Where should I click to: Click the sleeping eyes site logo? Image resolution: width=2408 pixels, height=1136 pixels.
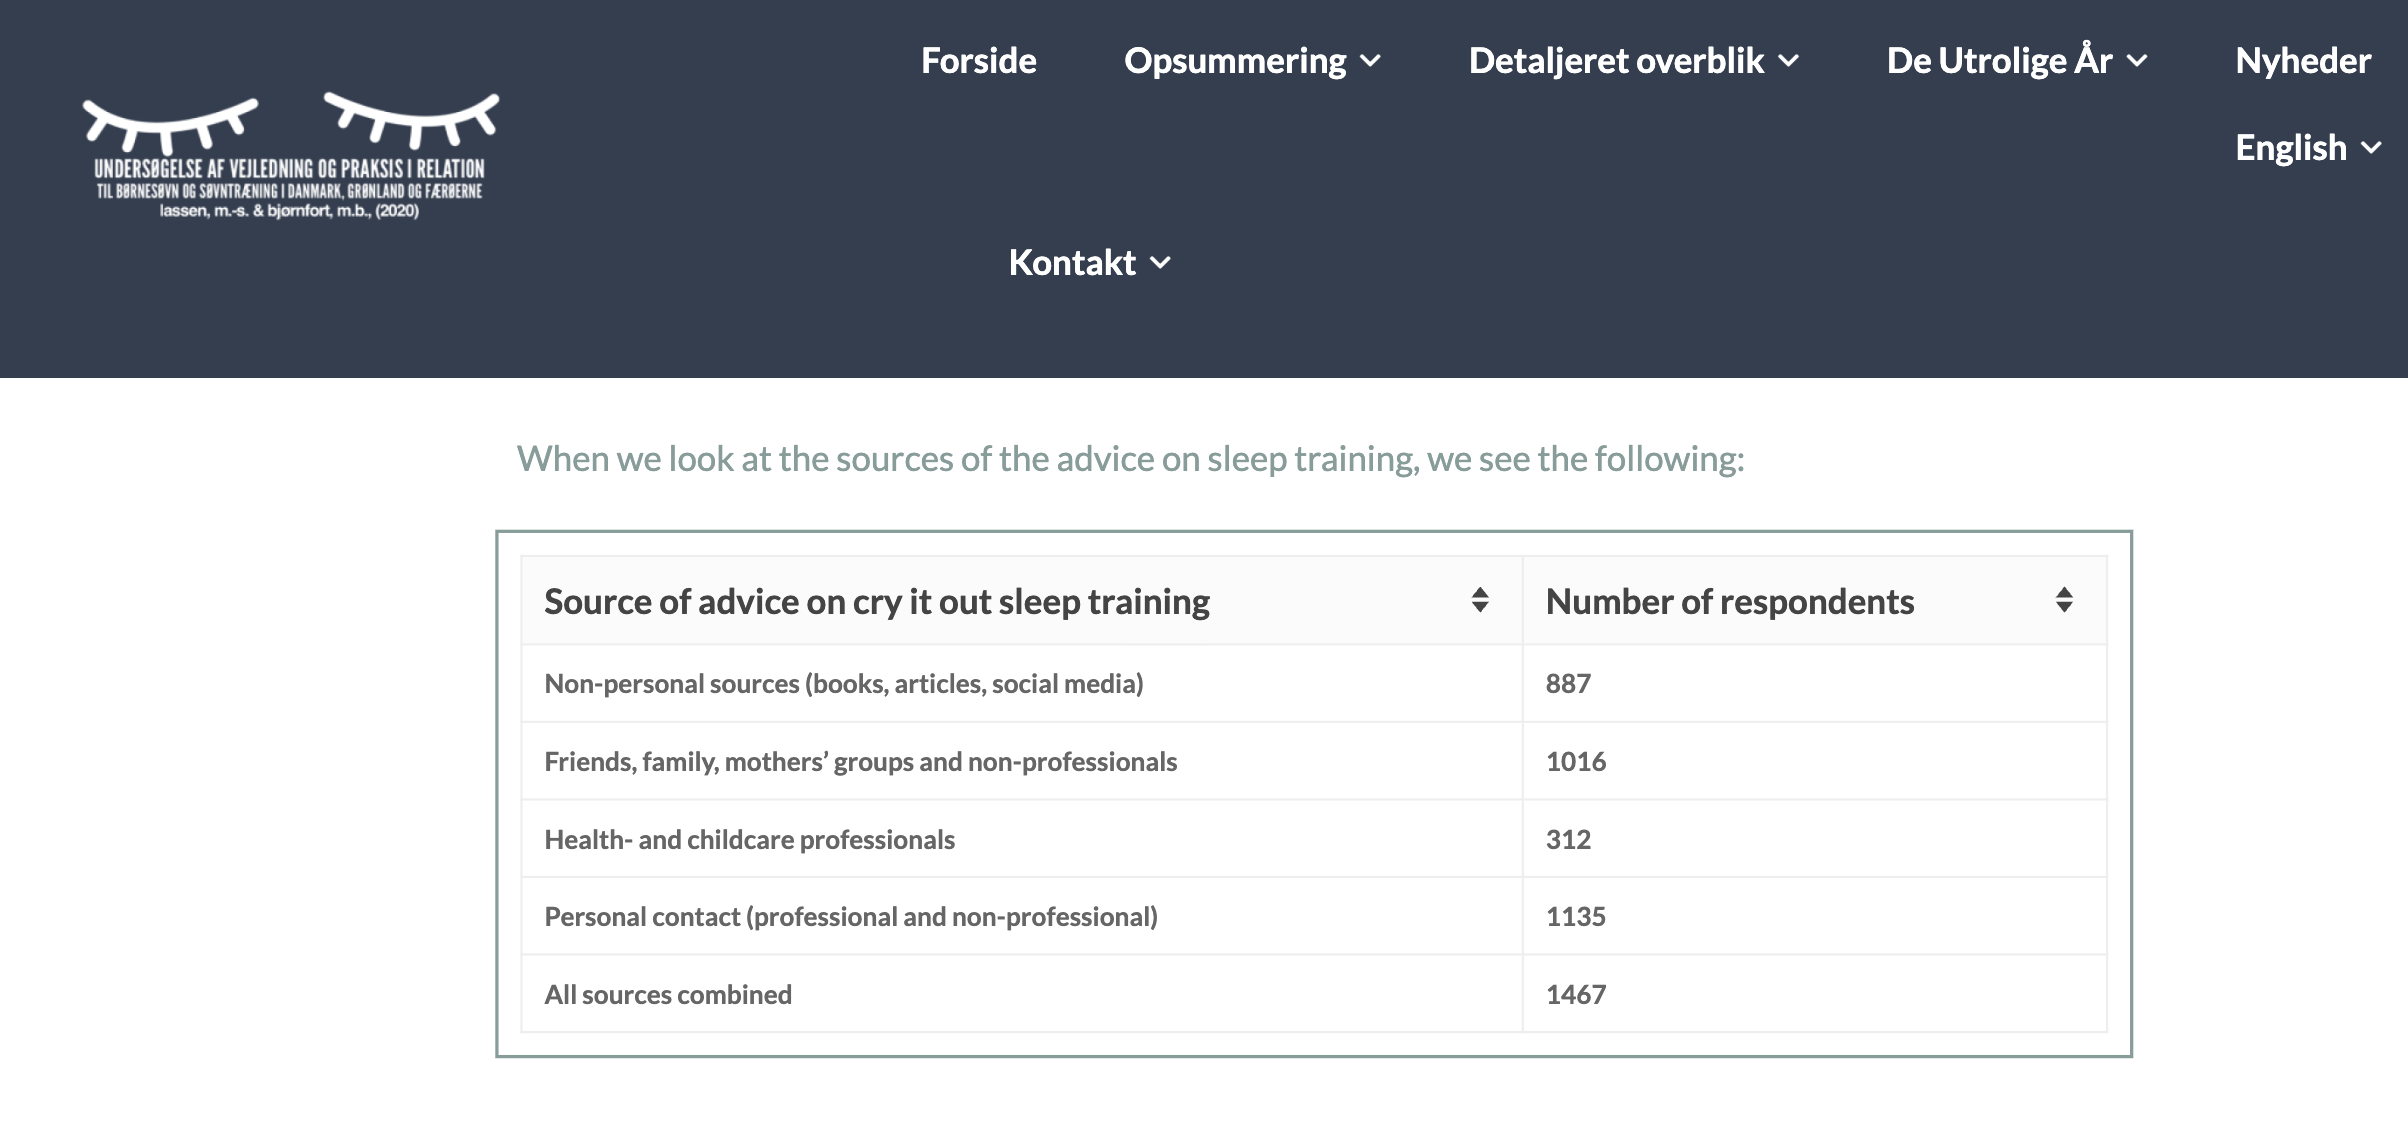pos(290,156)
